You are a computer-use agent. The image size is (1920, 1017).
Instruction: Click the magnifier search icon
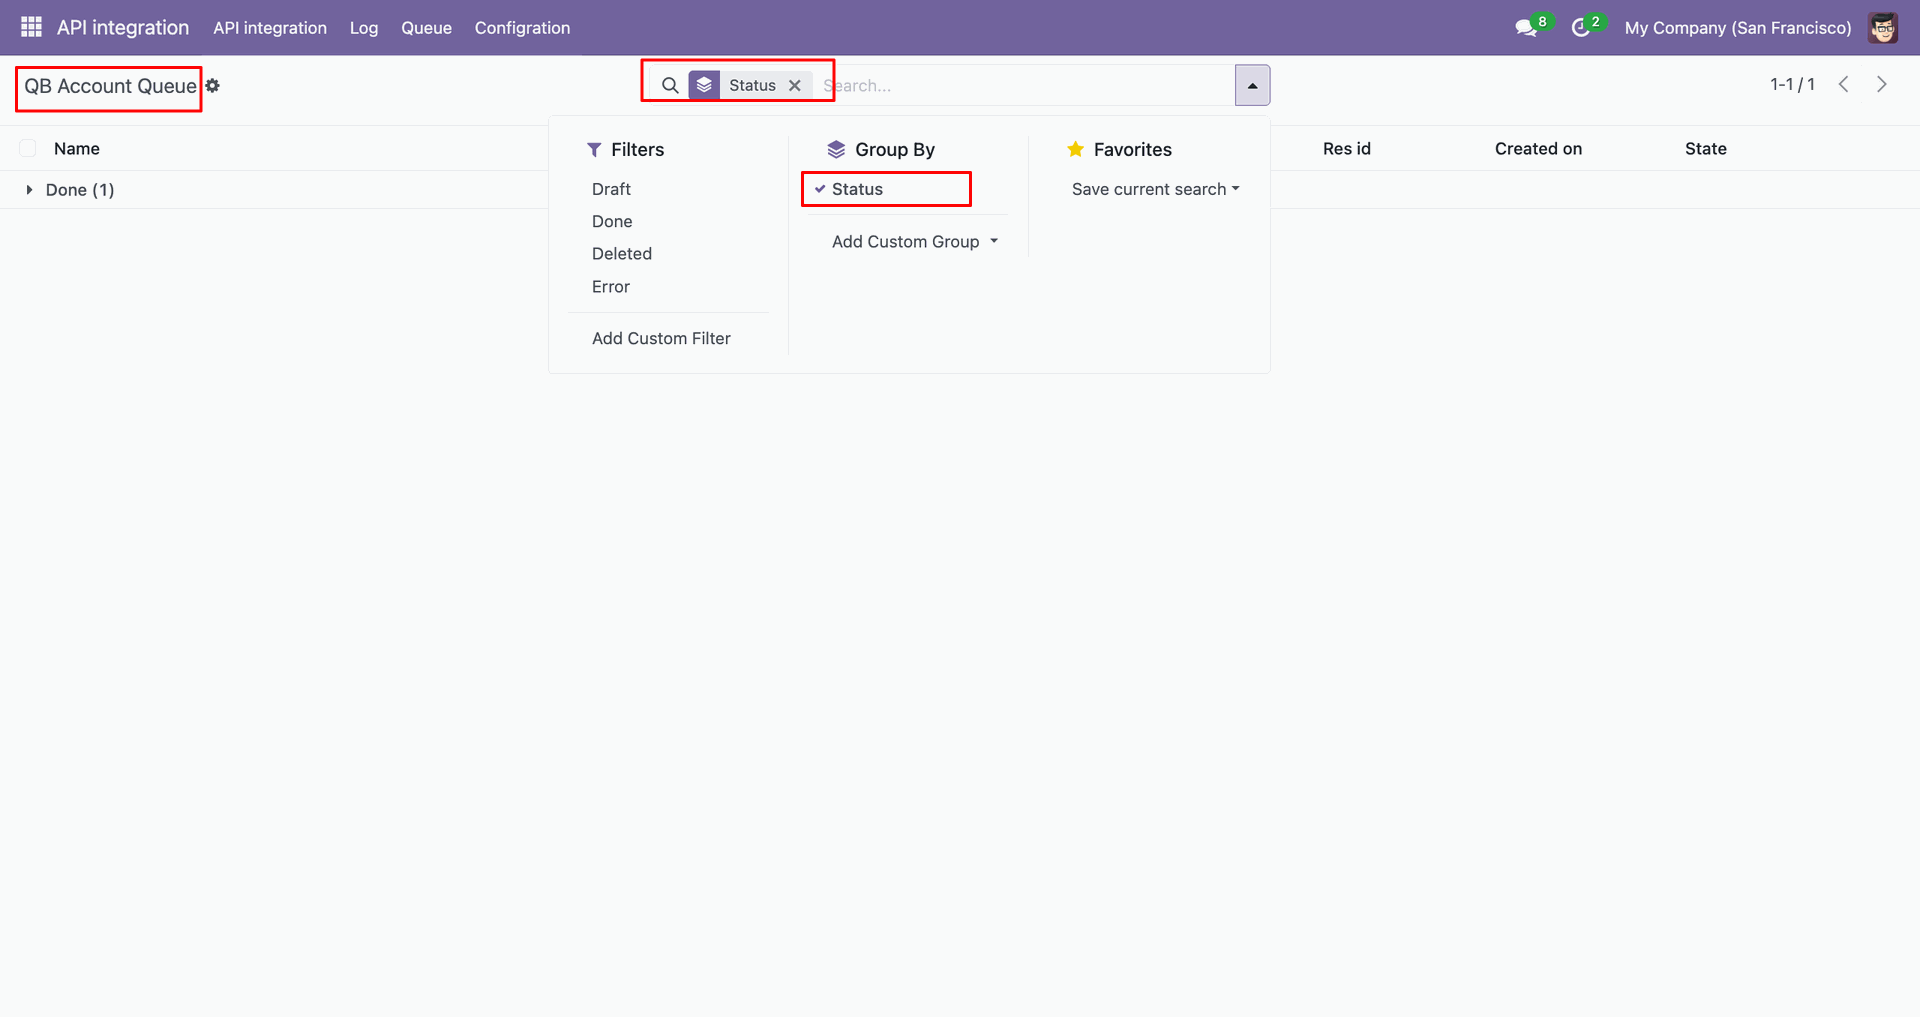(670, 85)
